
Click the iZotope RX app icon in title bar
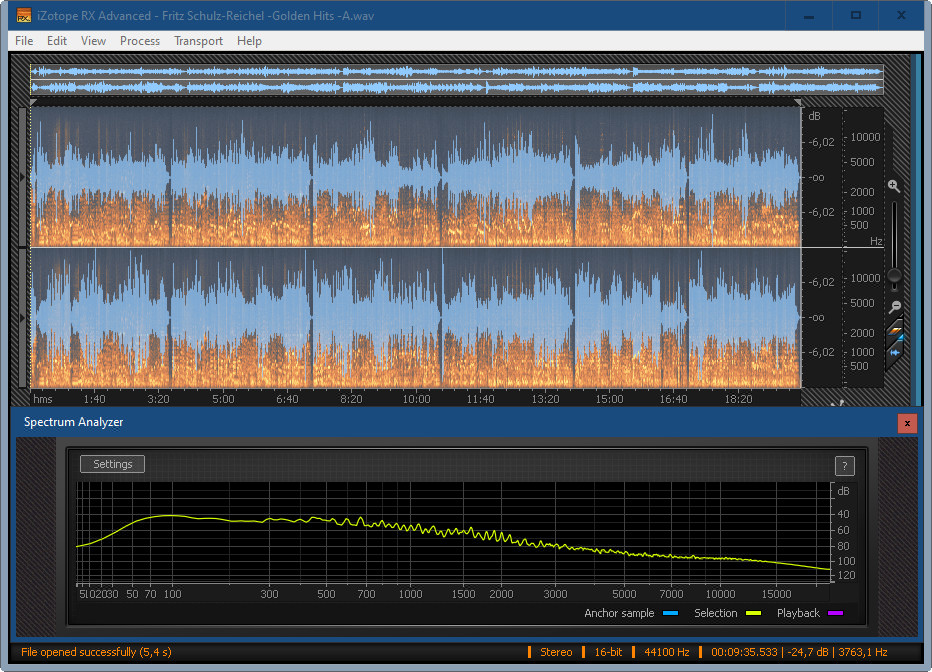point(24,15)
